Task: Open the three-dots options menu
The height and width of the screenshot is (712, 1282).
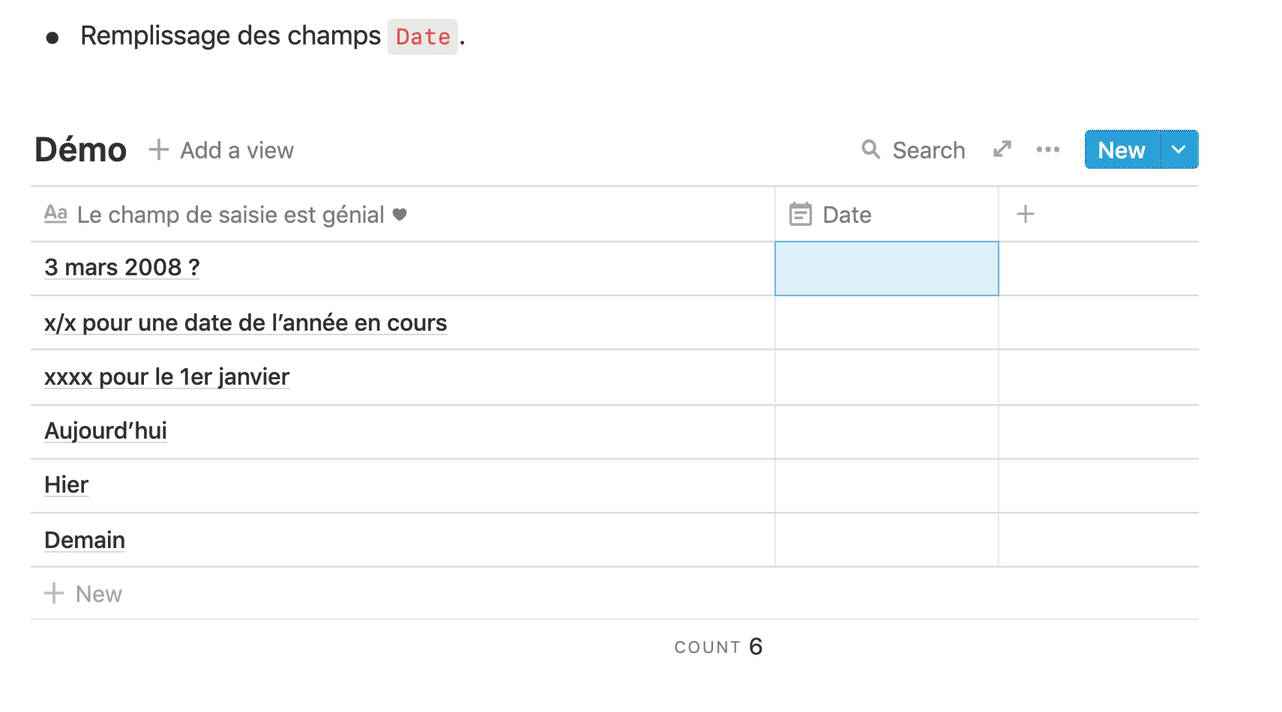Action: (1048, 150)
